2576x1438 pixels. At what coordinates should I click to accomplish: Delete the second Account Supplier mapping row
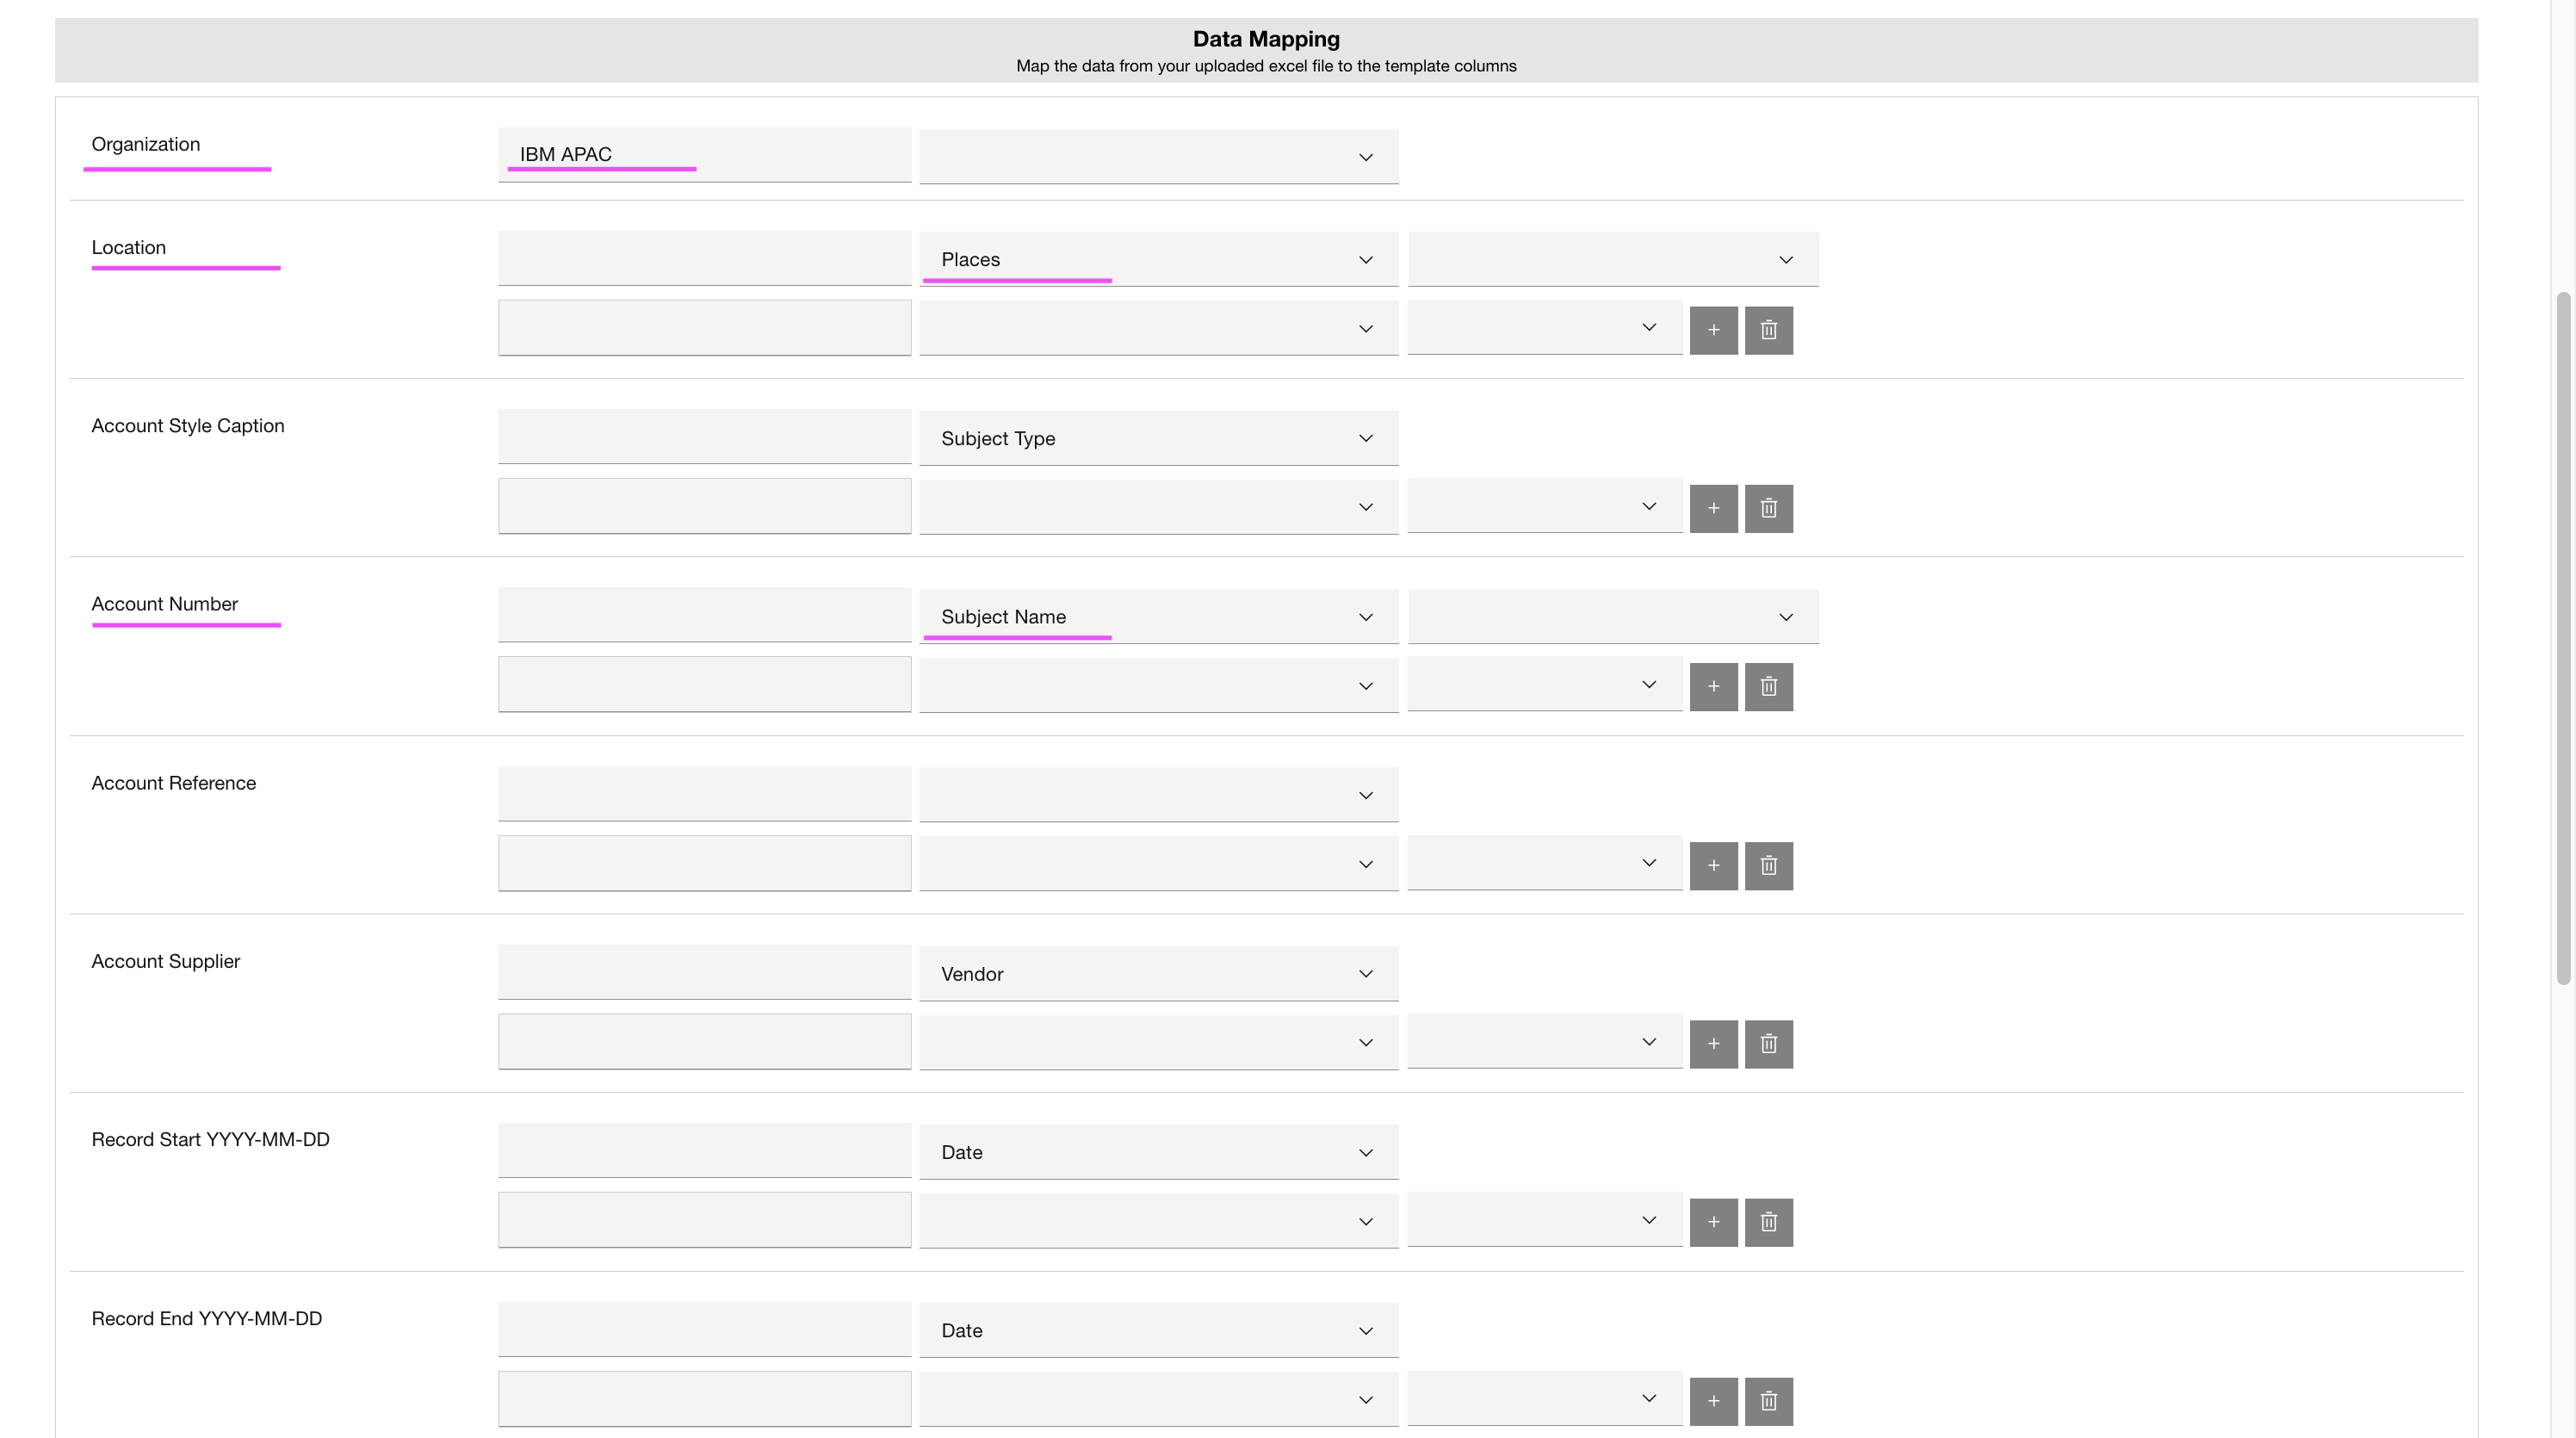coord(1768,1043)
